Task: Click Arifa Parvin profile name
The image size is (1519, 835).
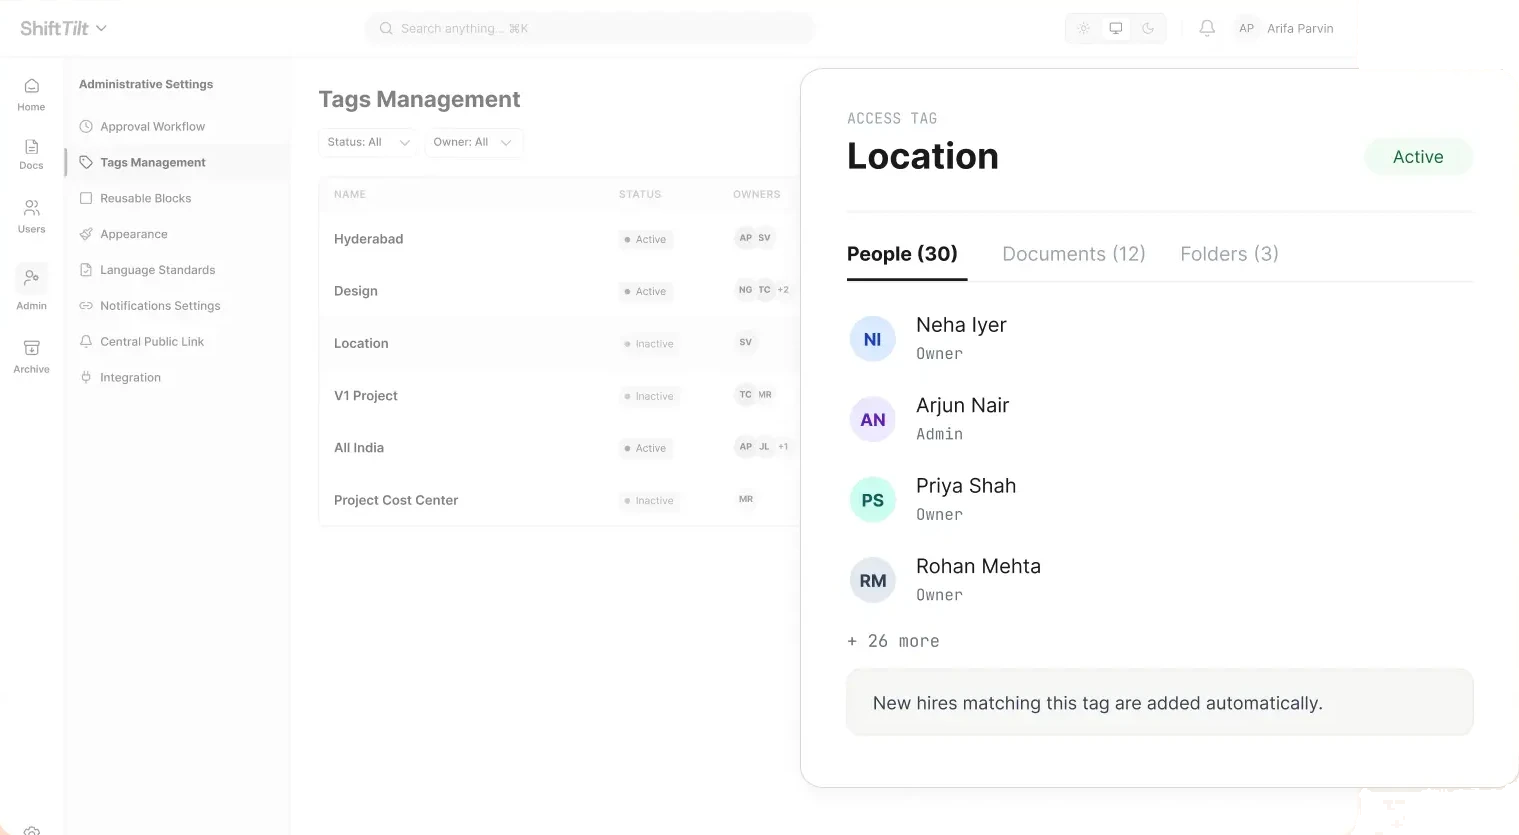Action: pos(1300,28)
